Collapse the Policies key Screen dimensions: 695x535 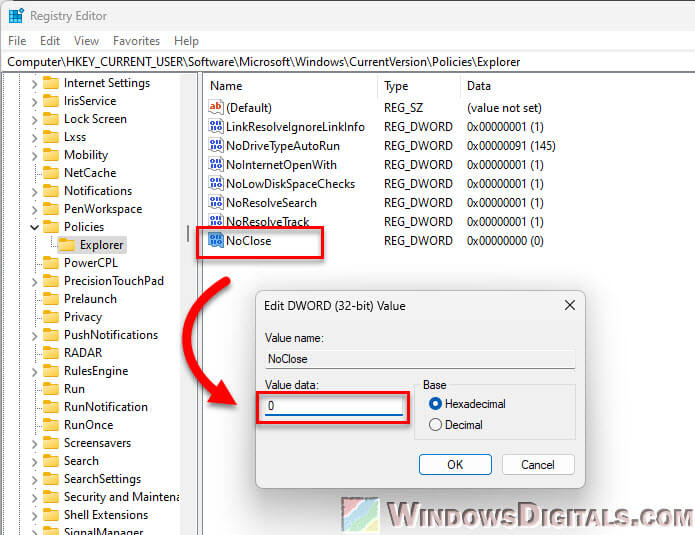click(35, 227)
